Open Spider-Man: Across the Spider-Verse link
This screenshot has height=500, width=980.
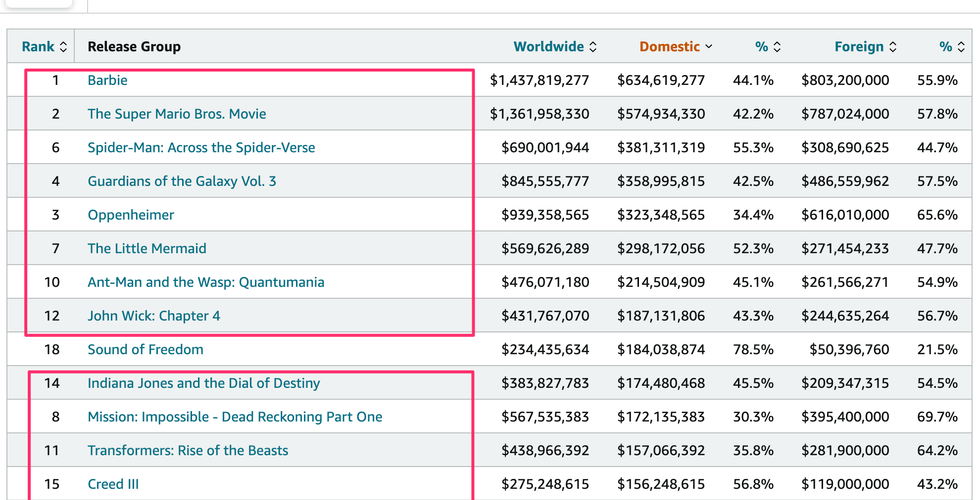[x=201, y=148]
